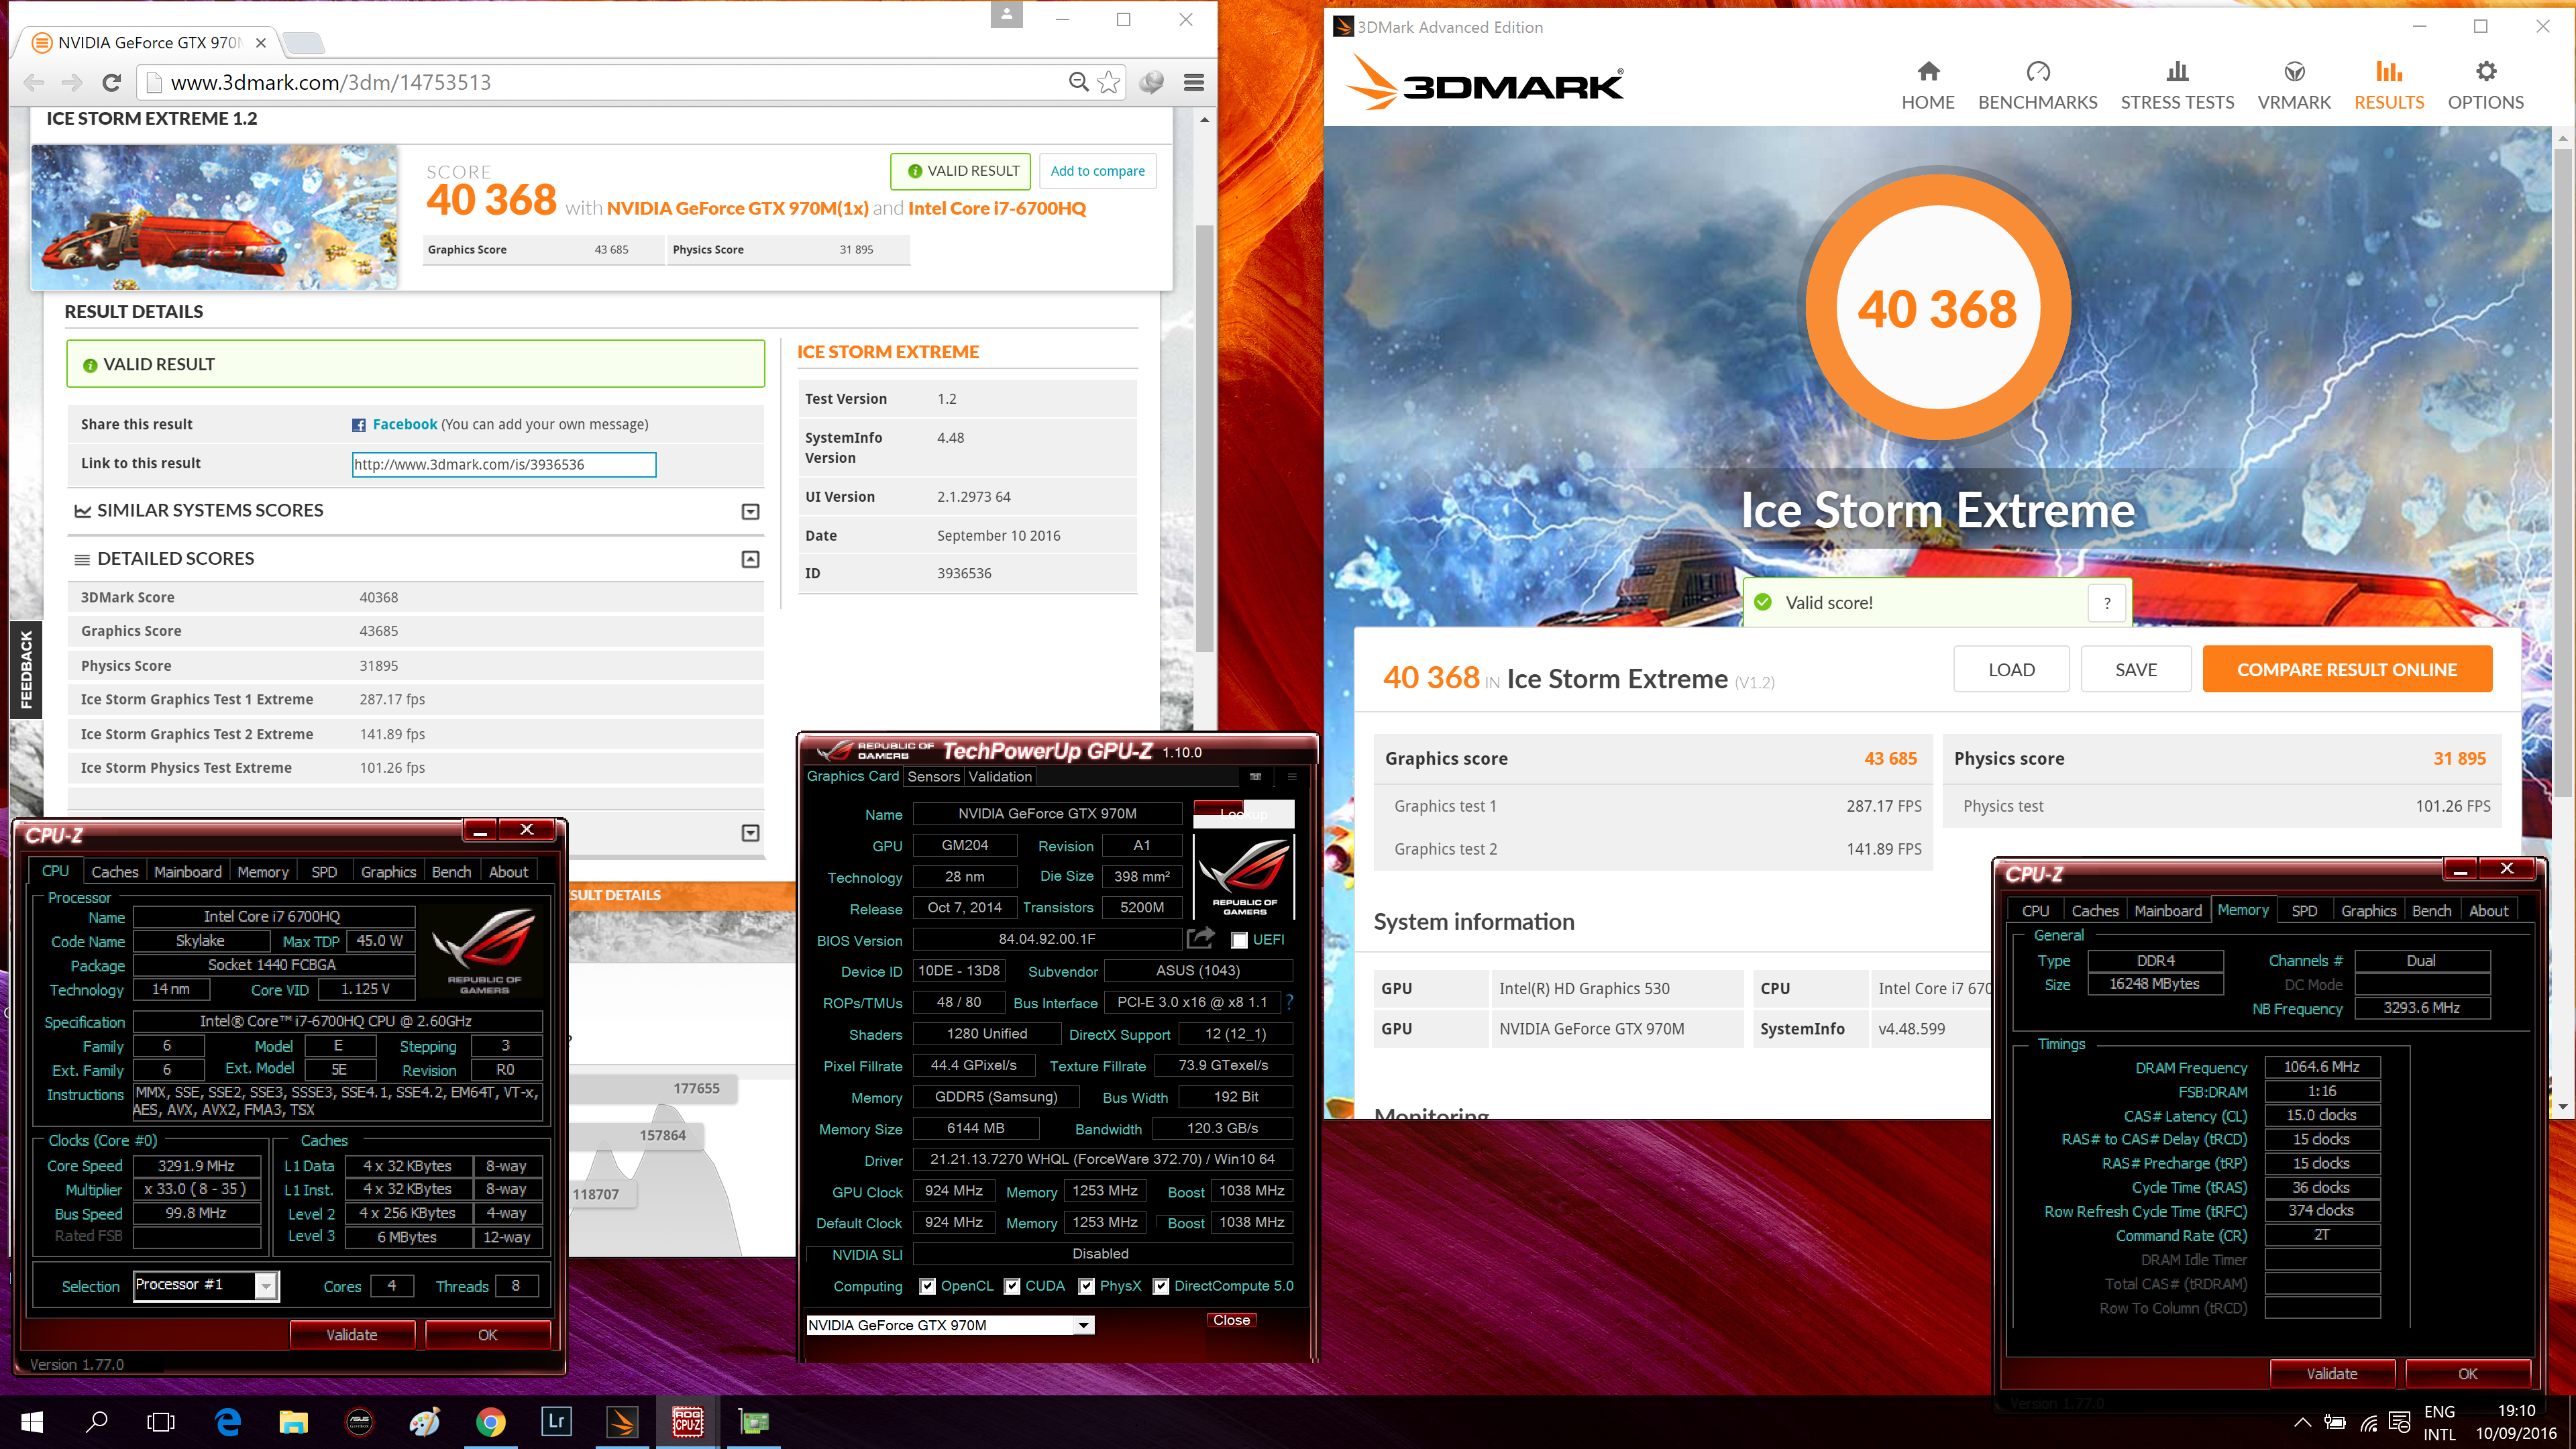
Task: Click the Bus Interface question mark in GPU-Z
Action: pyautogui.click(x=1290, y=1001)
